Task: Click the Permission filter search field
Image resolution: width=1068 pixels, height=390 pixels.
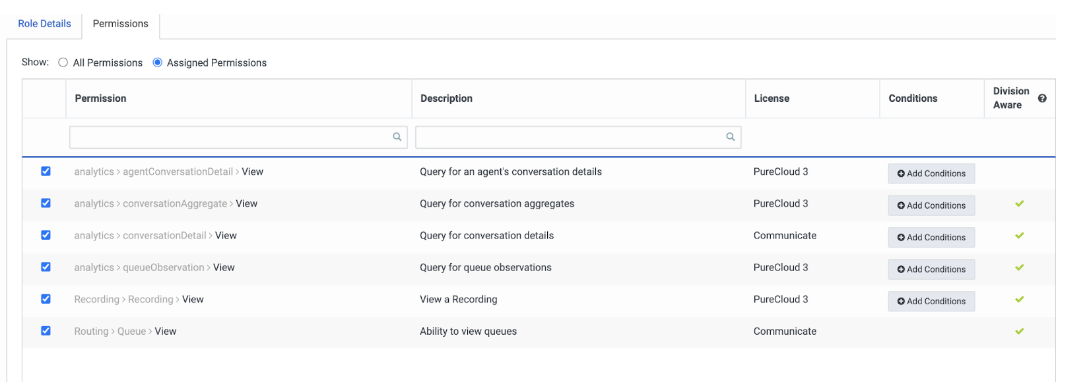Action: pos(238,137)
